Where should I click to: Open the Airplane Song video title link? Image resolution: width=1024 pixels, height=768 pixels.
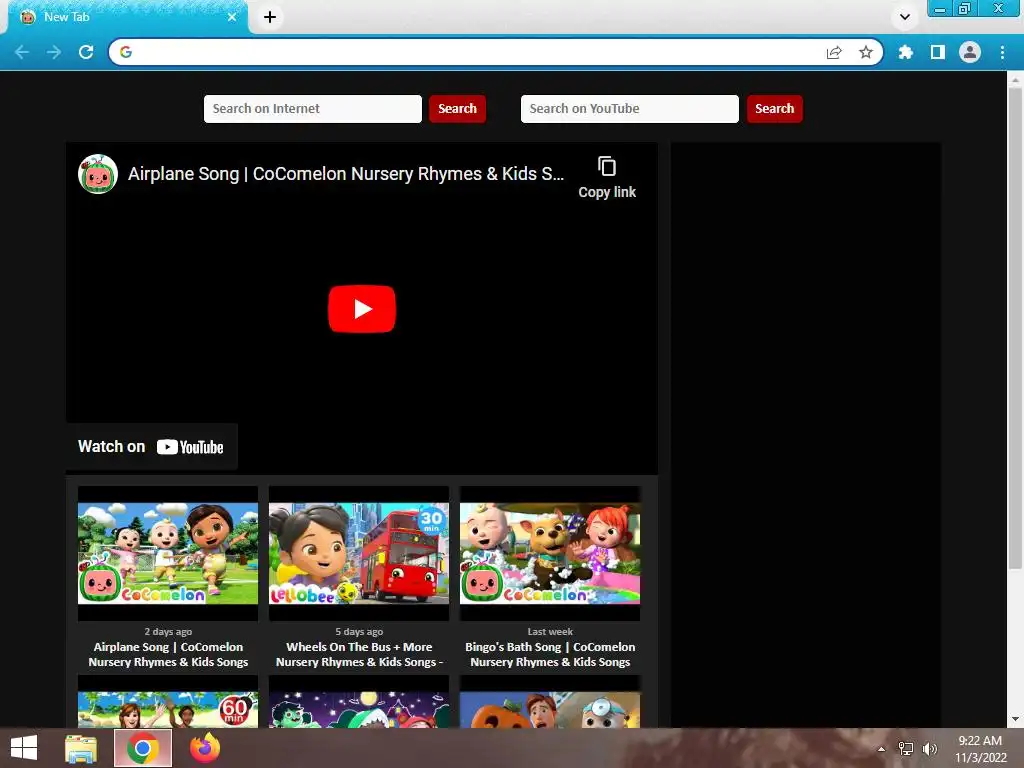(345, 174)
